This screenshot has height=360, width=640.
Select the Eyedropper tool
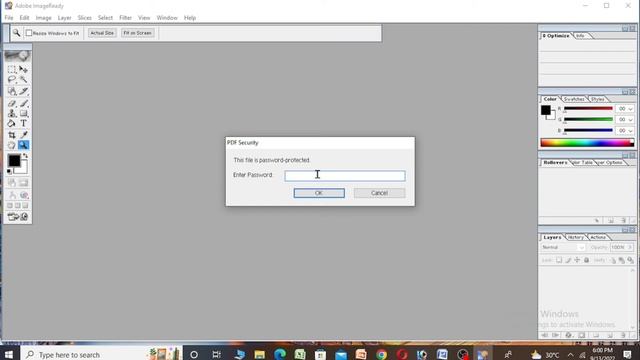click(x=24, y=135)
